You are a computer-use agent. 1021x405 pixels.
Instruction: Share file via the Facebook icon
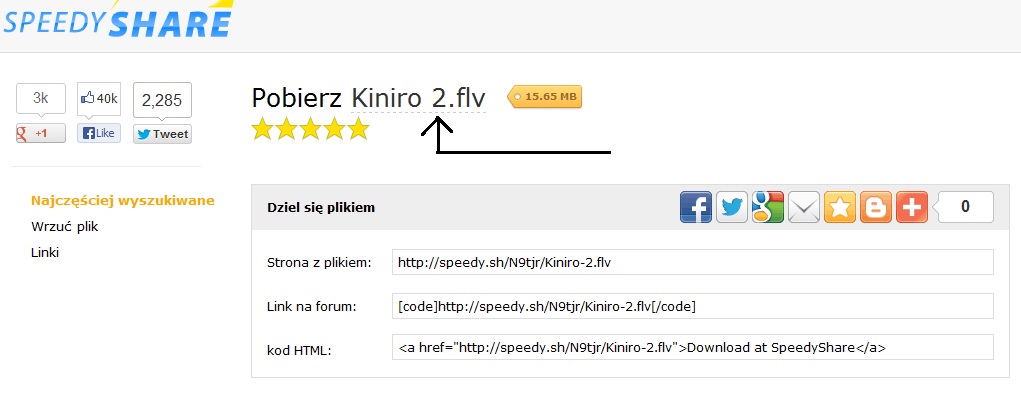(696, 207)
